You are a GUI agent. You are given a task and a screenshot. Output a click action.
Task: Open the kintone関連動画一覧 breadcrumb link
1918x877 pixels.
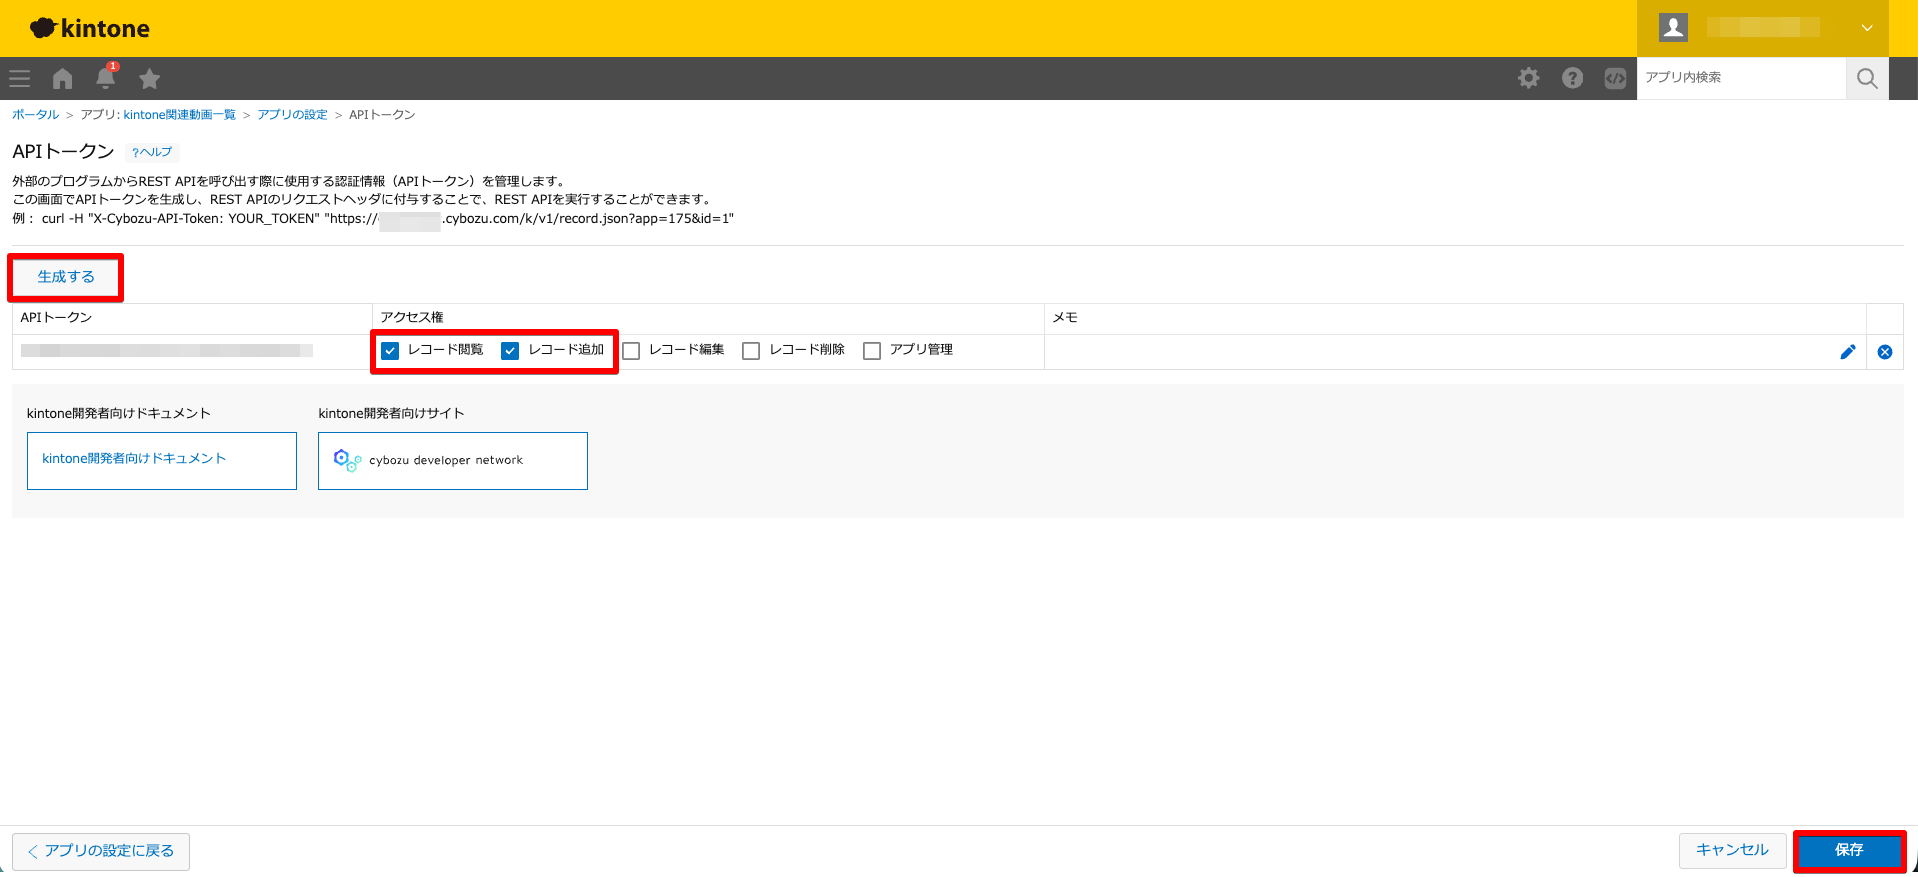(x=179, y=115)
